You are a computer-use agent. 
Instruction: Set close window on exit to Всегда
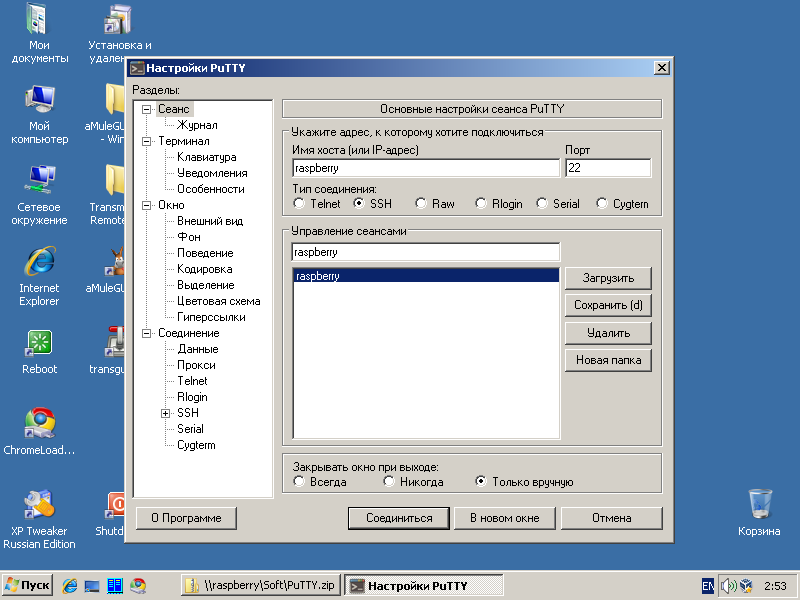[299, 481]
